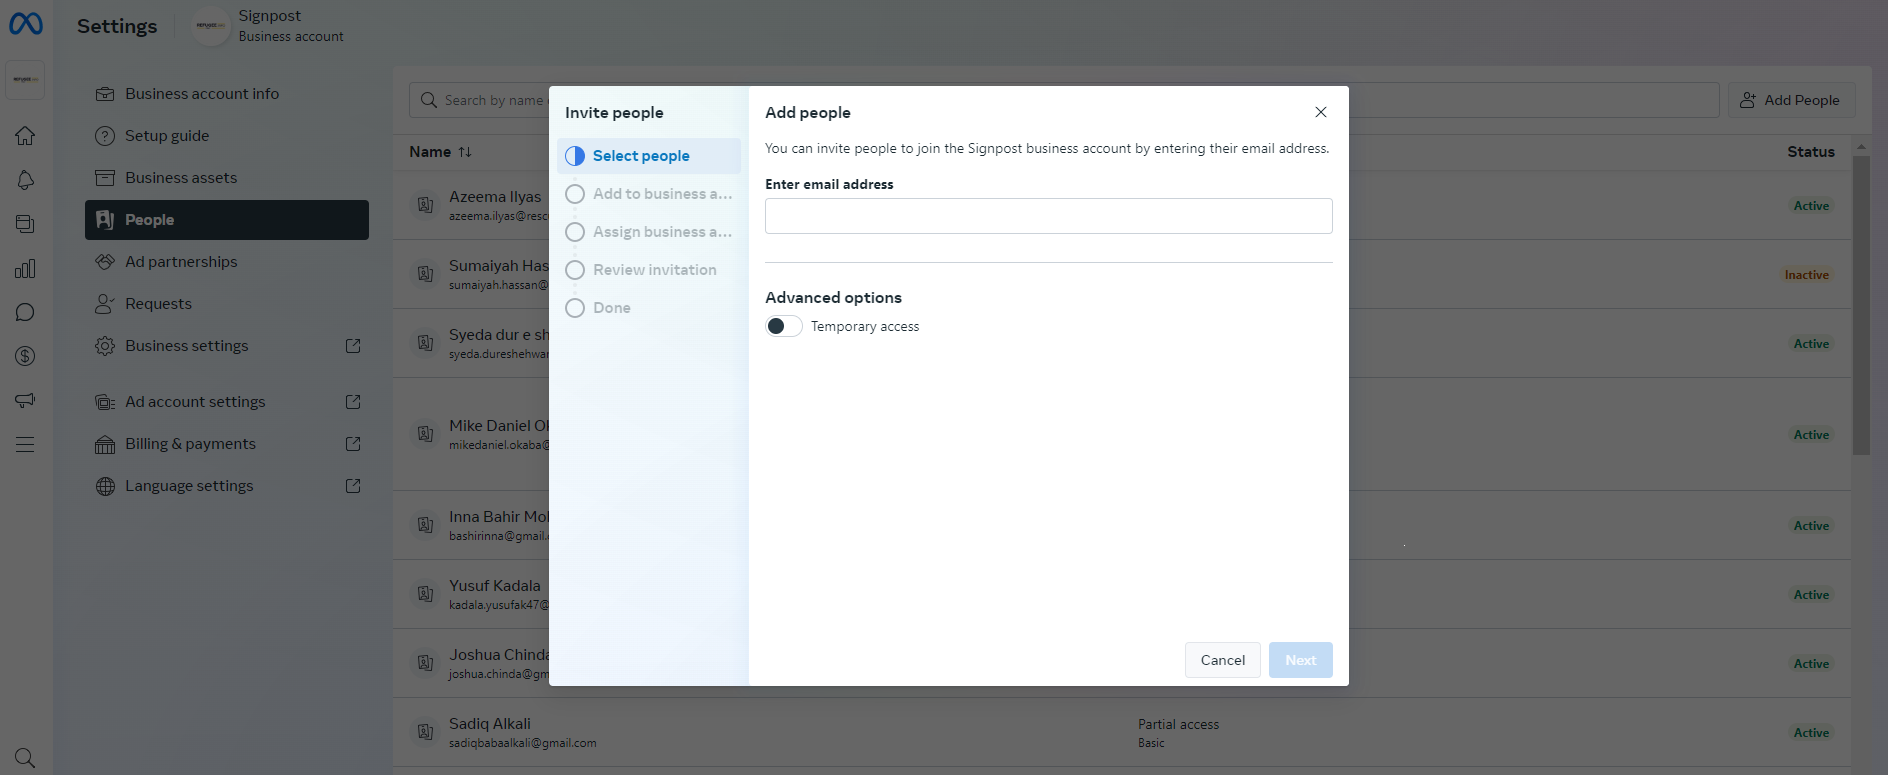The width and height of the screenshot is (1888, 775).
Task: Click the Meta logo icon
Action: point(26,24)
